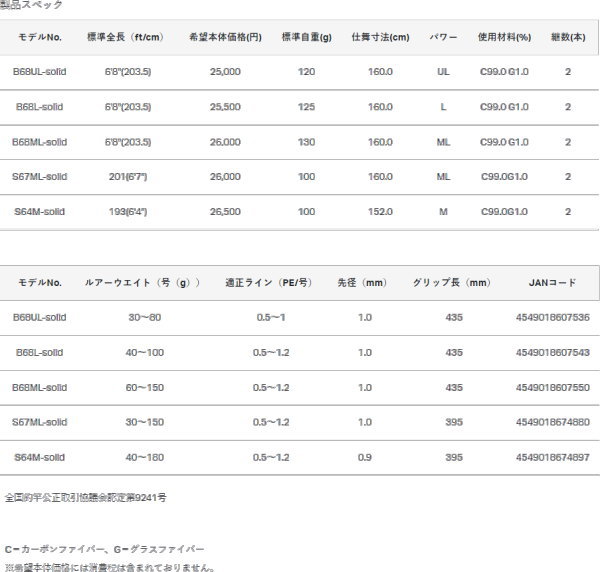Click the lure weight value 40~180

click(145, 457)
